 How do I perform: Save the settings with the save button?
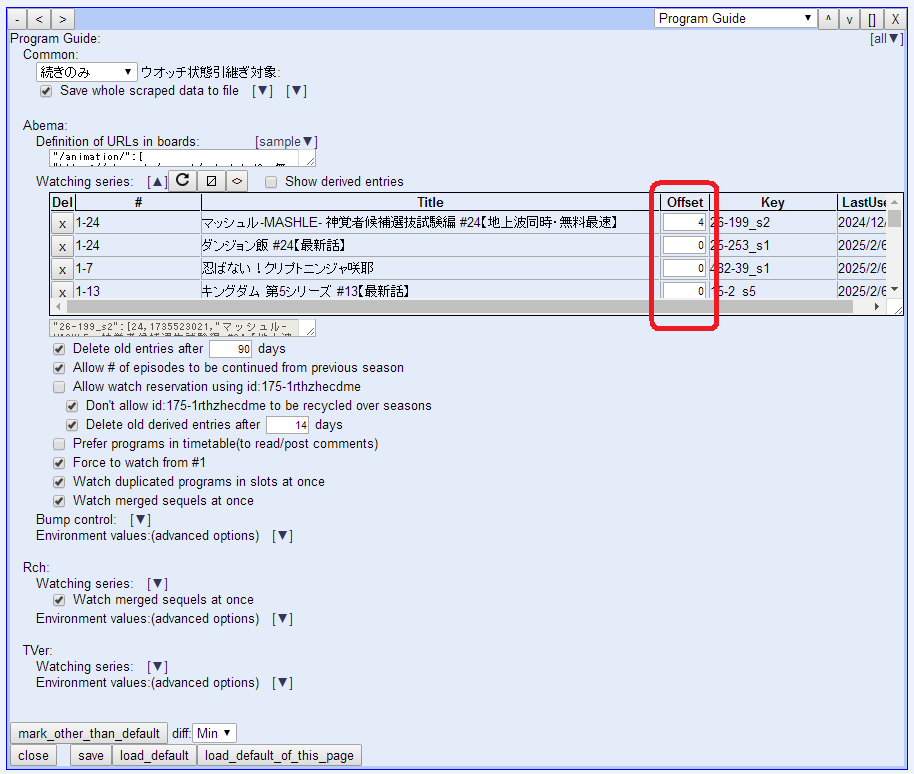(91, 756)
